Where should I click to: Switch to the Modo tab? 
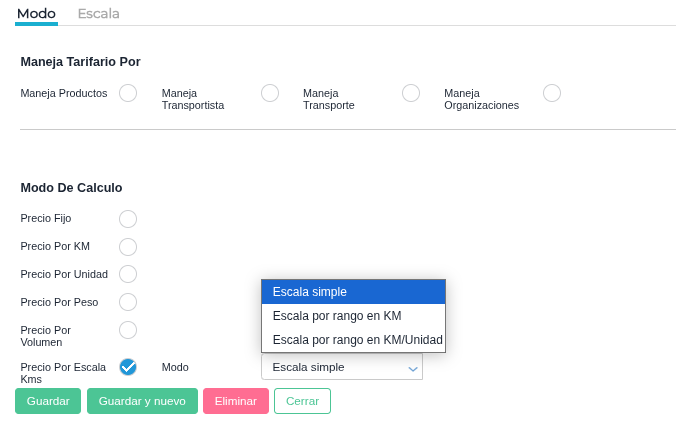coord(36,14)
